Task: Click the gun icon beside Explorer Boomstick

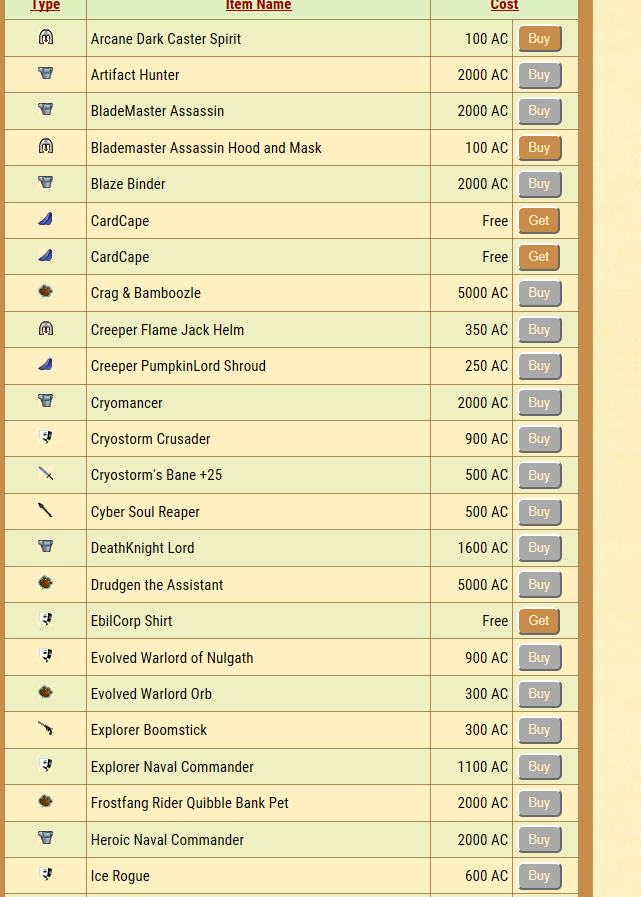Action: [x=46, y=728]
